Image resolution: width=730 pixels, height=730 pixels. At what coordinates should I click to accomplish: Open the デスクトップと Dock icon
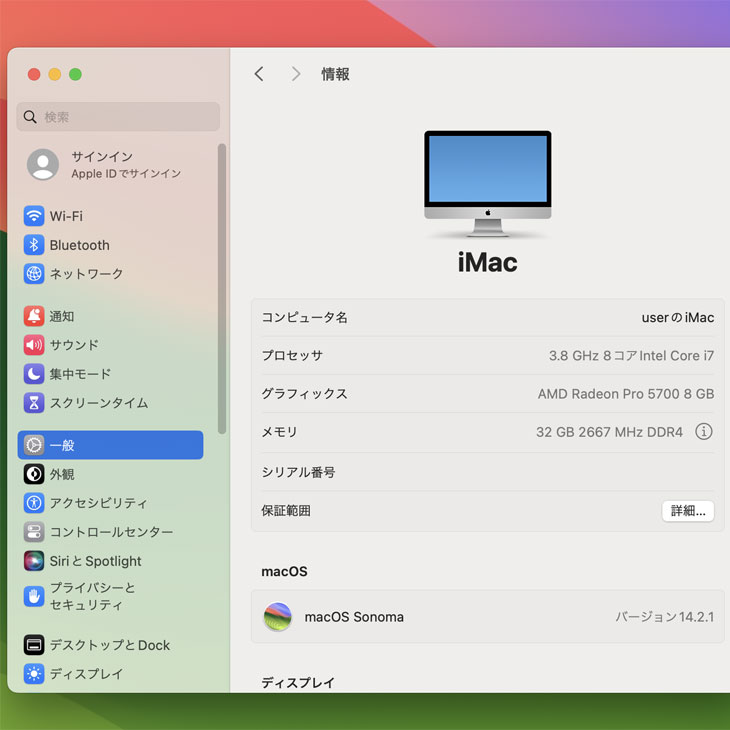34,645
